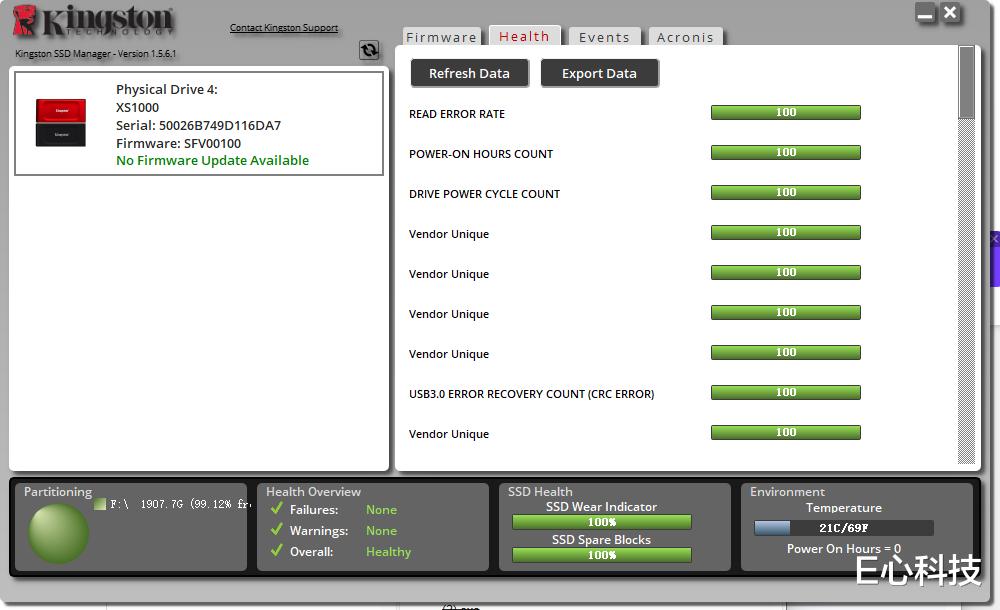
Task: Click the Failures None status text
Action: (x=381, y=510)
